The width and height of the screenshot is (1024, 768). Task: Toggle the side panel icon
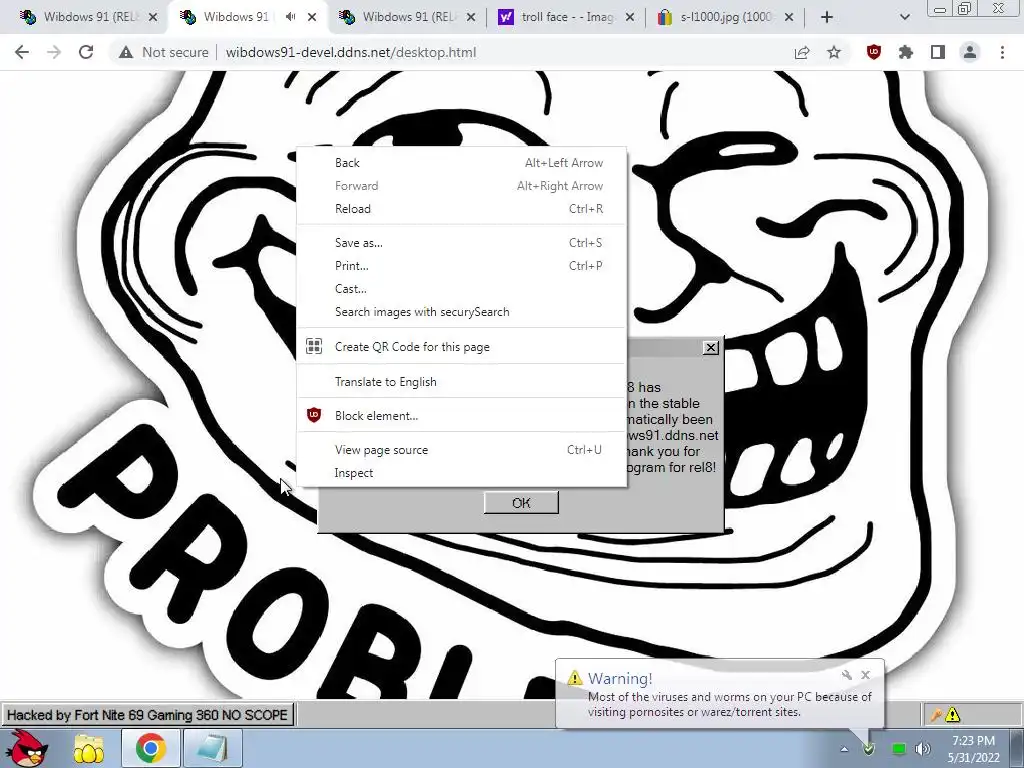tap(938, 52)
